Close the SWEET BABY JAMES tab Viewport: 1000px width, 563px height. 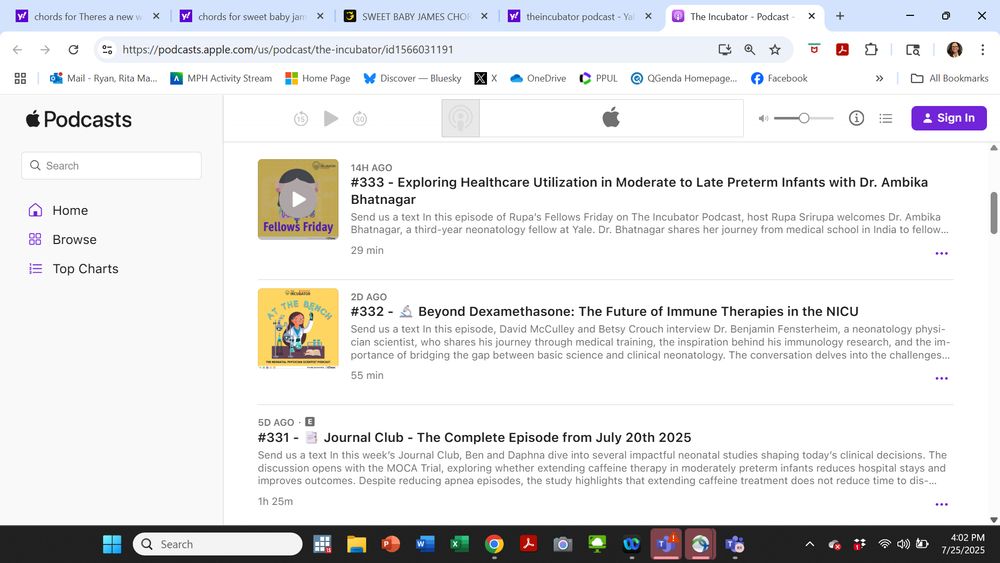(484, 17)
